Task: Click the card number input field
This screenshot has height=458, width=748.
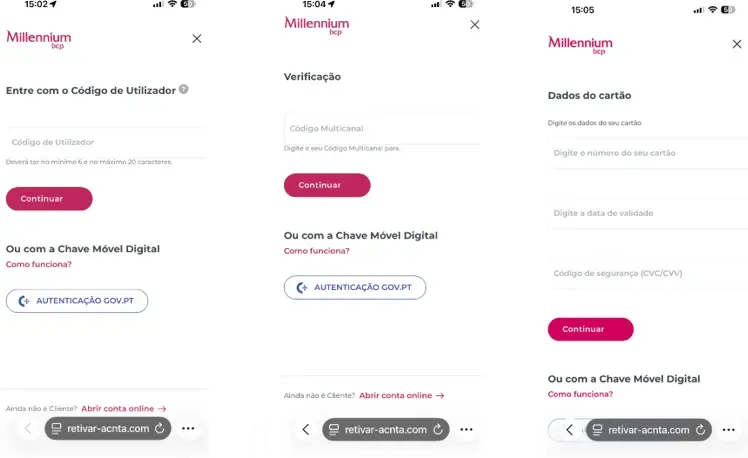Action: tap(647, 153)
